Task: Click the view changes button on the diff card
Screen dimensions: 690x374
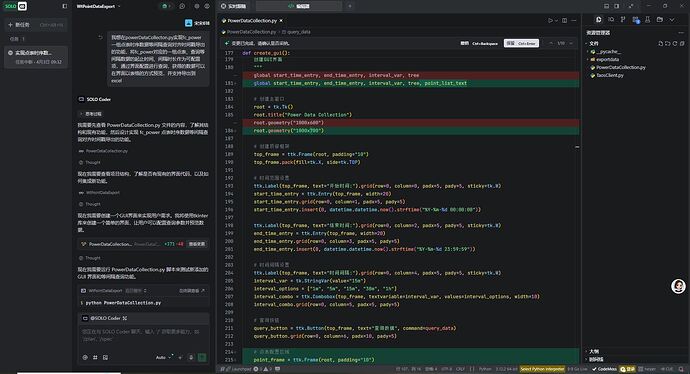Action: point(196,244)
